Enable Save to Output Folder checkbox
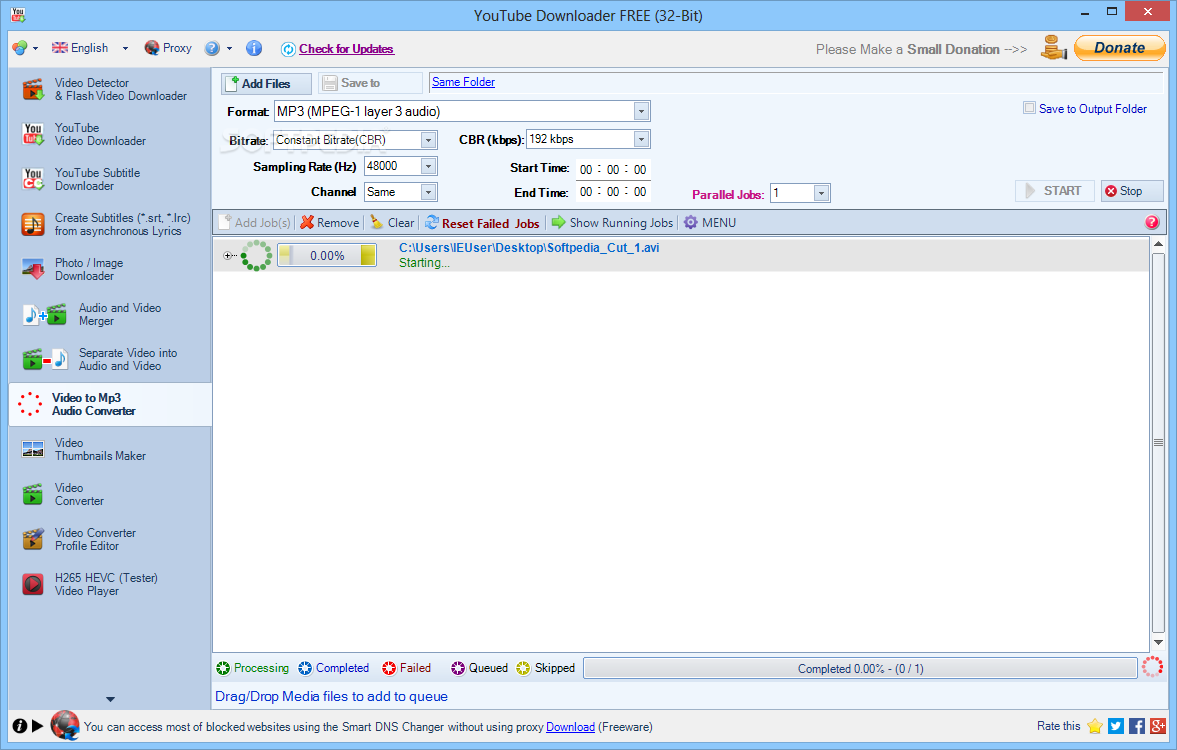 click(x=1030, y=108)
